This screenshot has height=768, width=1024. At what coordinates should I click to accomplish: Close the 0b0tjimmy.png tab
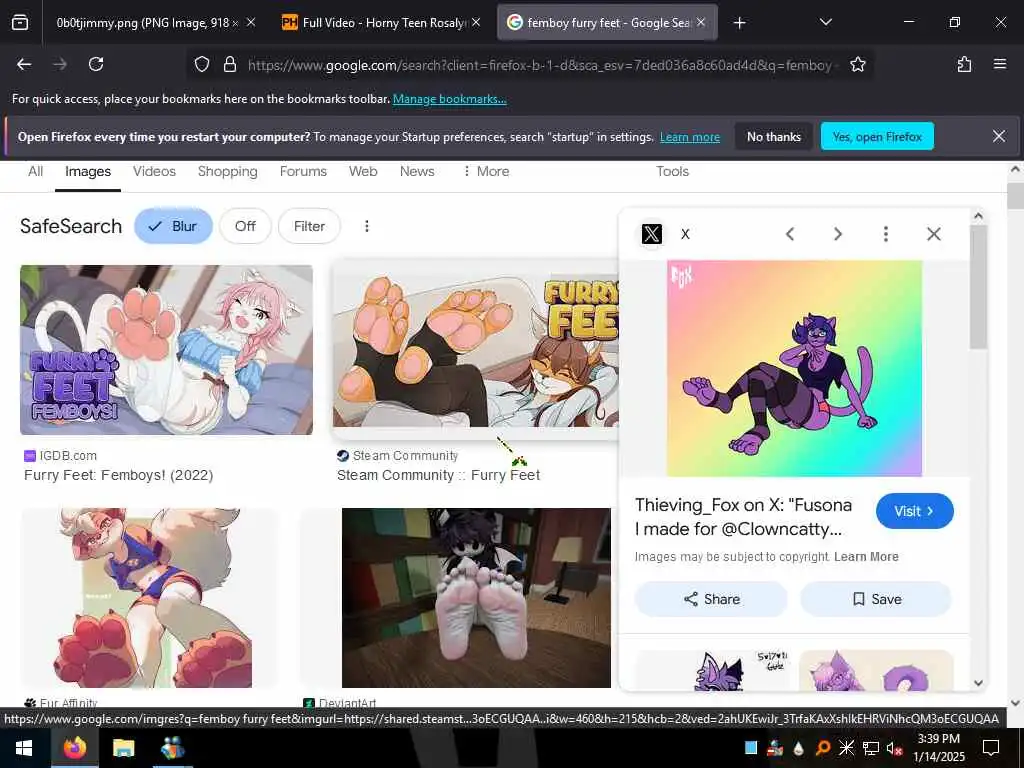coord(251,23)
